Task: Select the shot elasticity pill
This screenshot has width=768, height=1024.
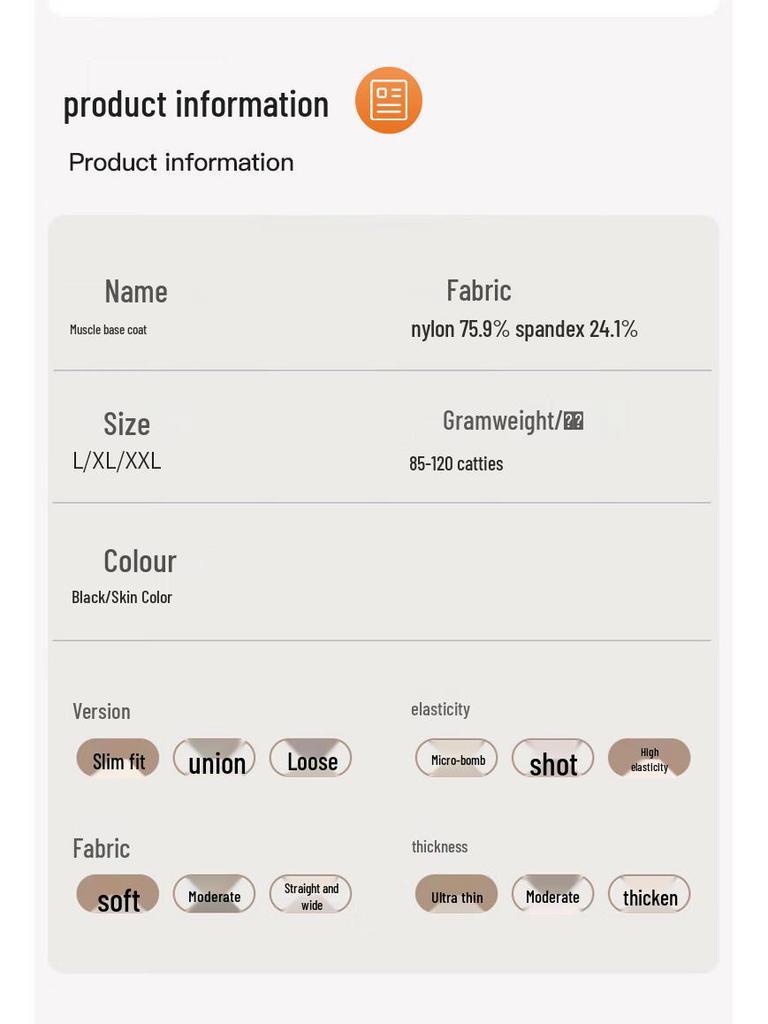Action: [x=553, y=759]
